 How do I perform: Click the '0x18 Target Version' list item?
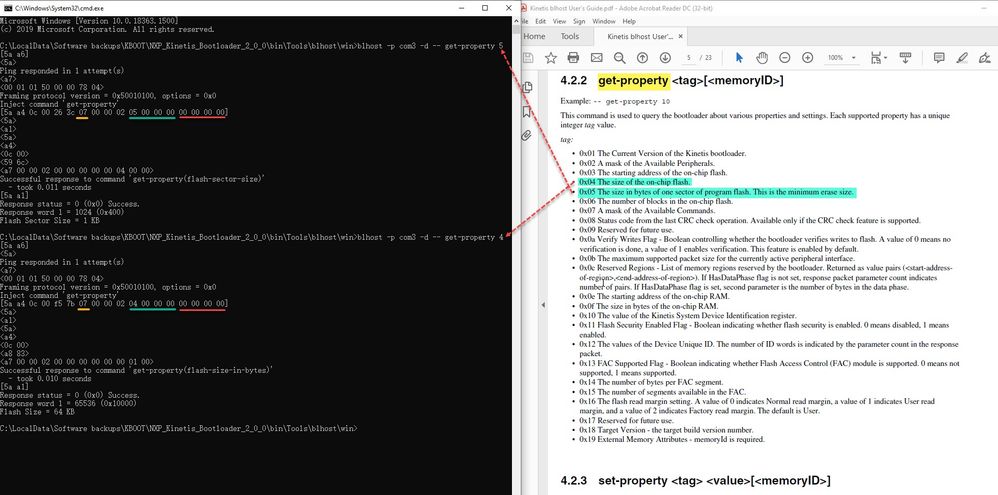(x=666, y=430)
